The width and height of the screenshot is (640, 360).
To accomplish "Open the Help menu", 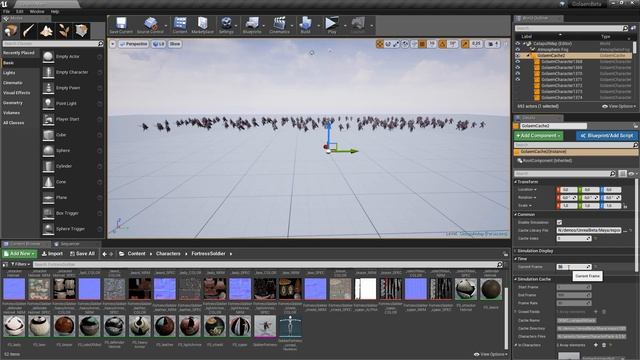I will pyautogui.click(x=55, y=11).
